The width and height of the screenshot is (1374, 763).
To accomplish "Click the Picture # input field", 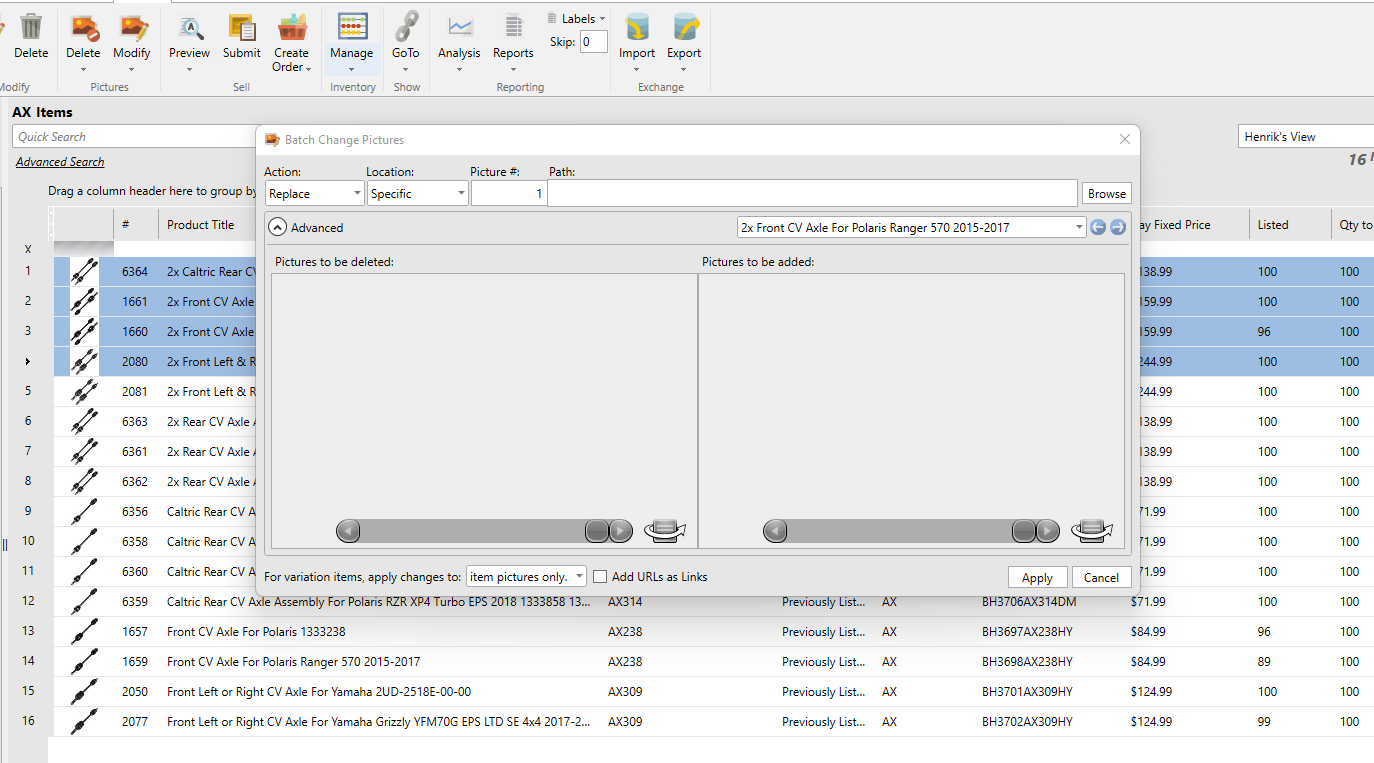I will coord(508,194).
